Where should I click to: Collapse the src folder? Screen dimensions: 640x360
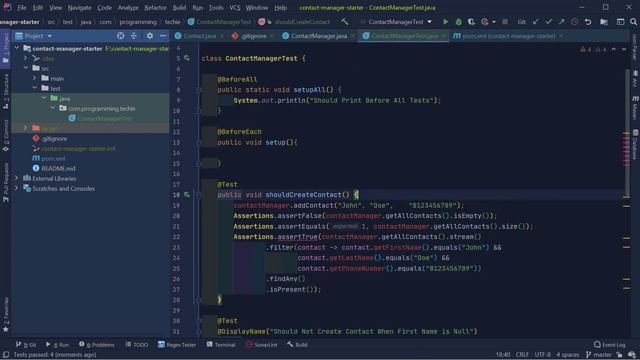point(26,68)
